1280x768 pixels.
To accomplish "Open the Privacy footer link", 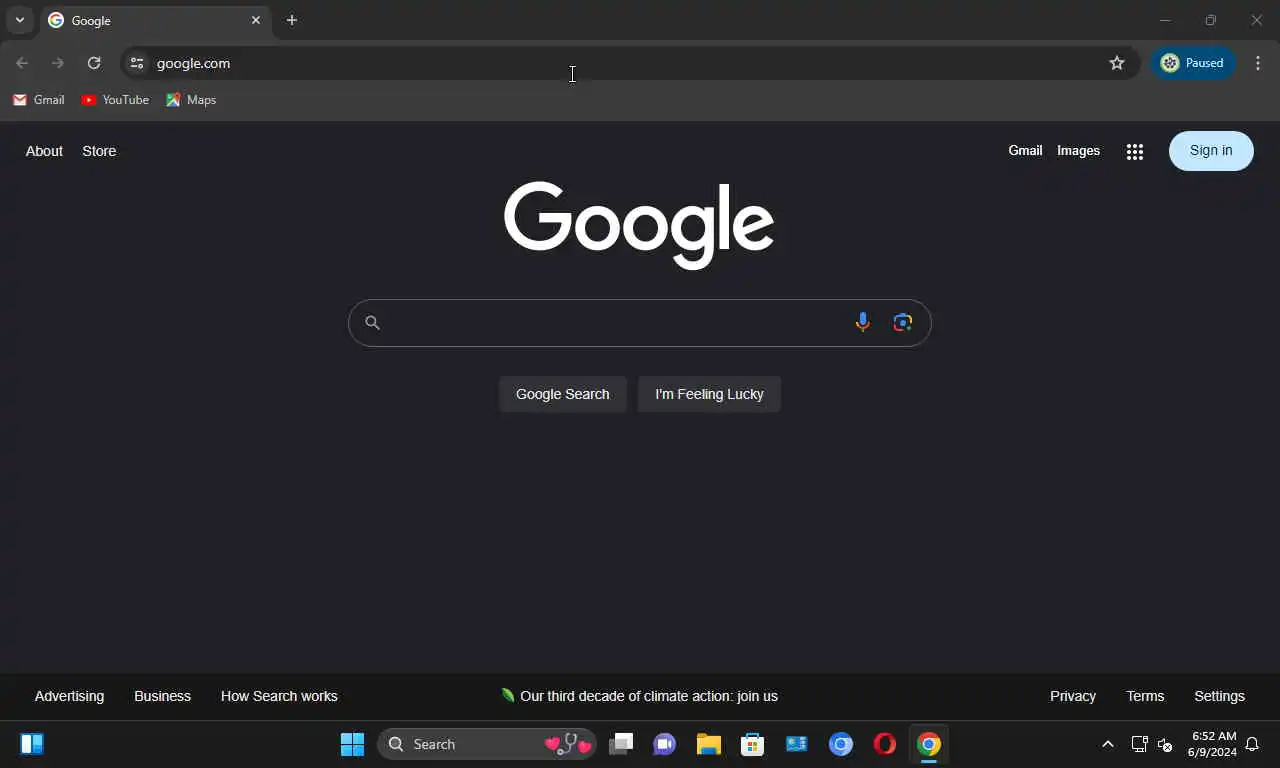I will pos(1073,696).
